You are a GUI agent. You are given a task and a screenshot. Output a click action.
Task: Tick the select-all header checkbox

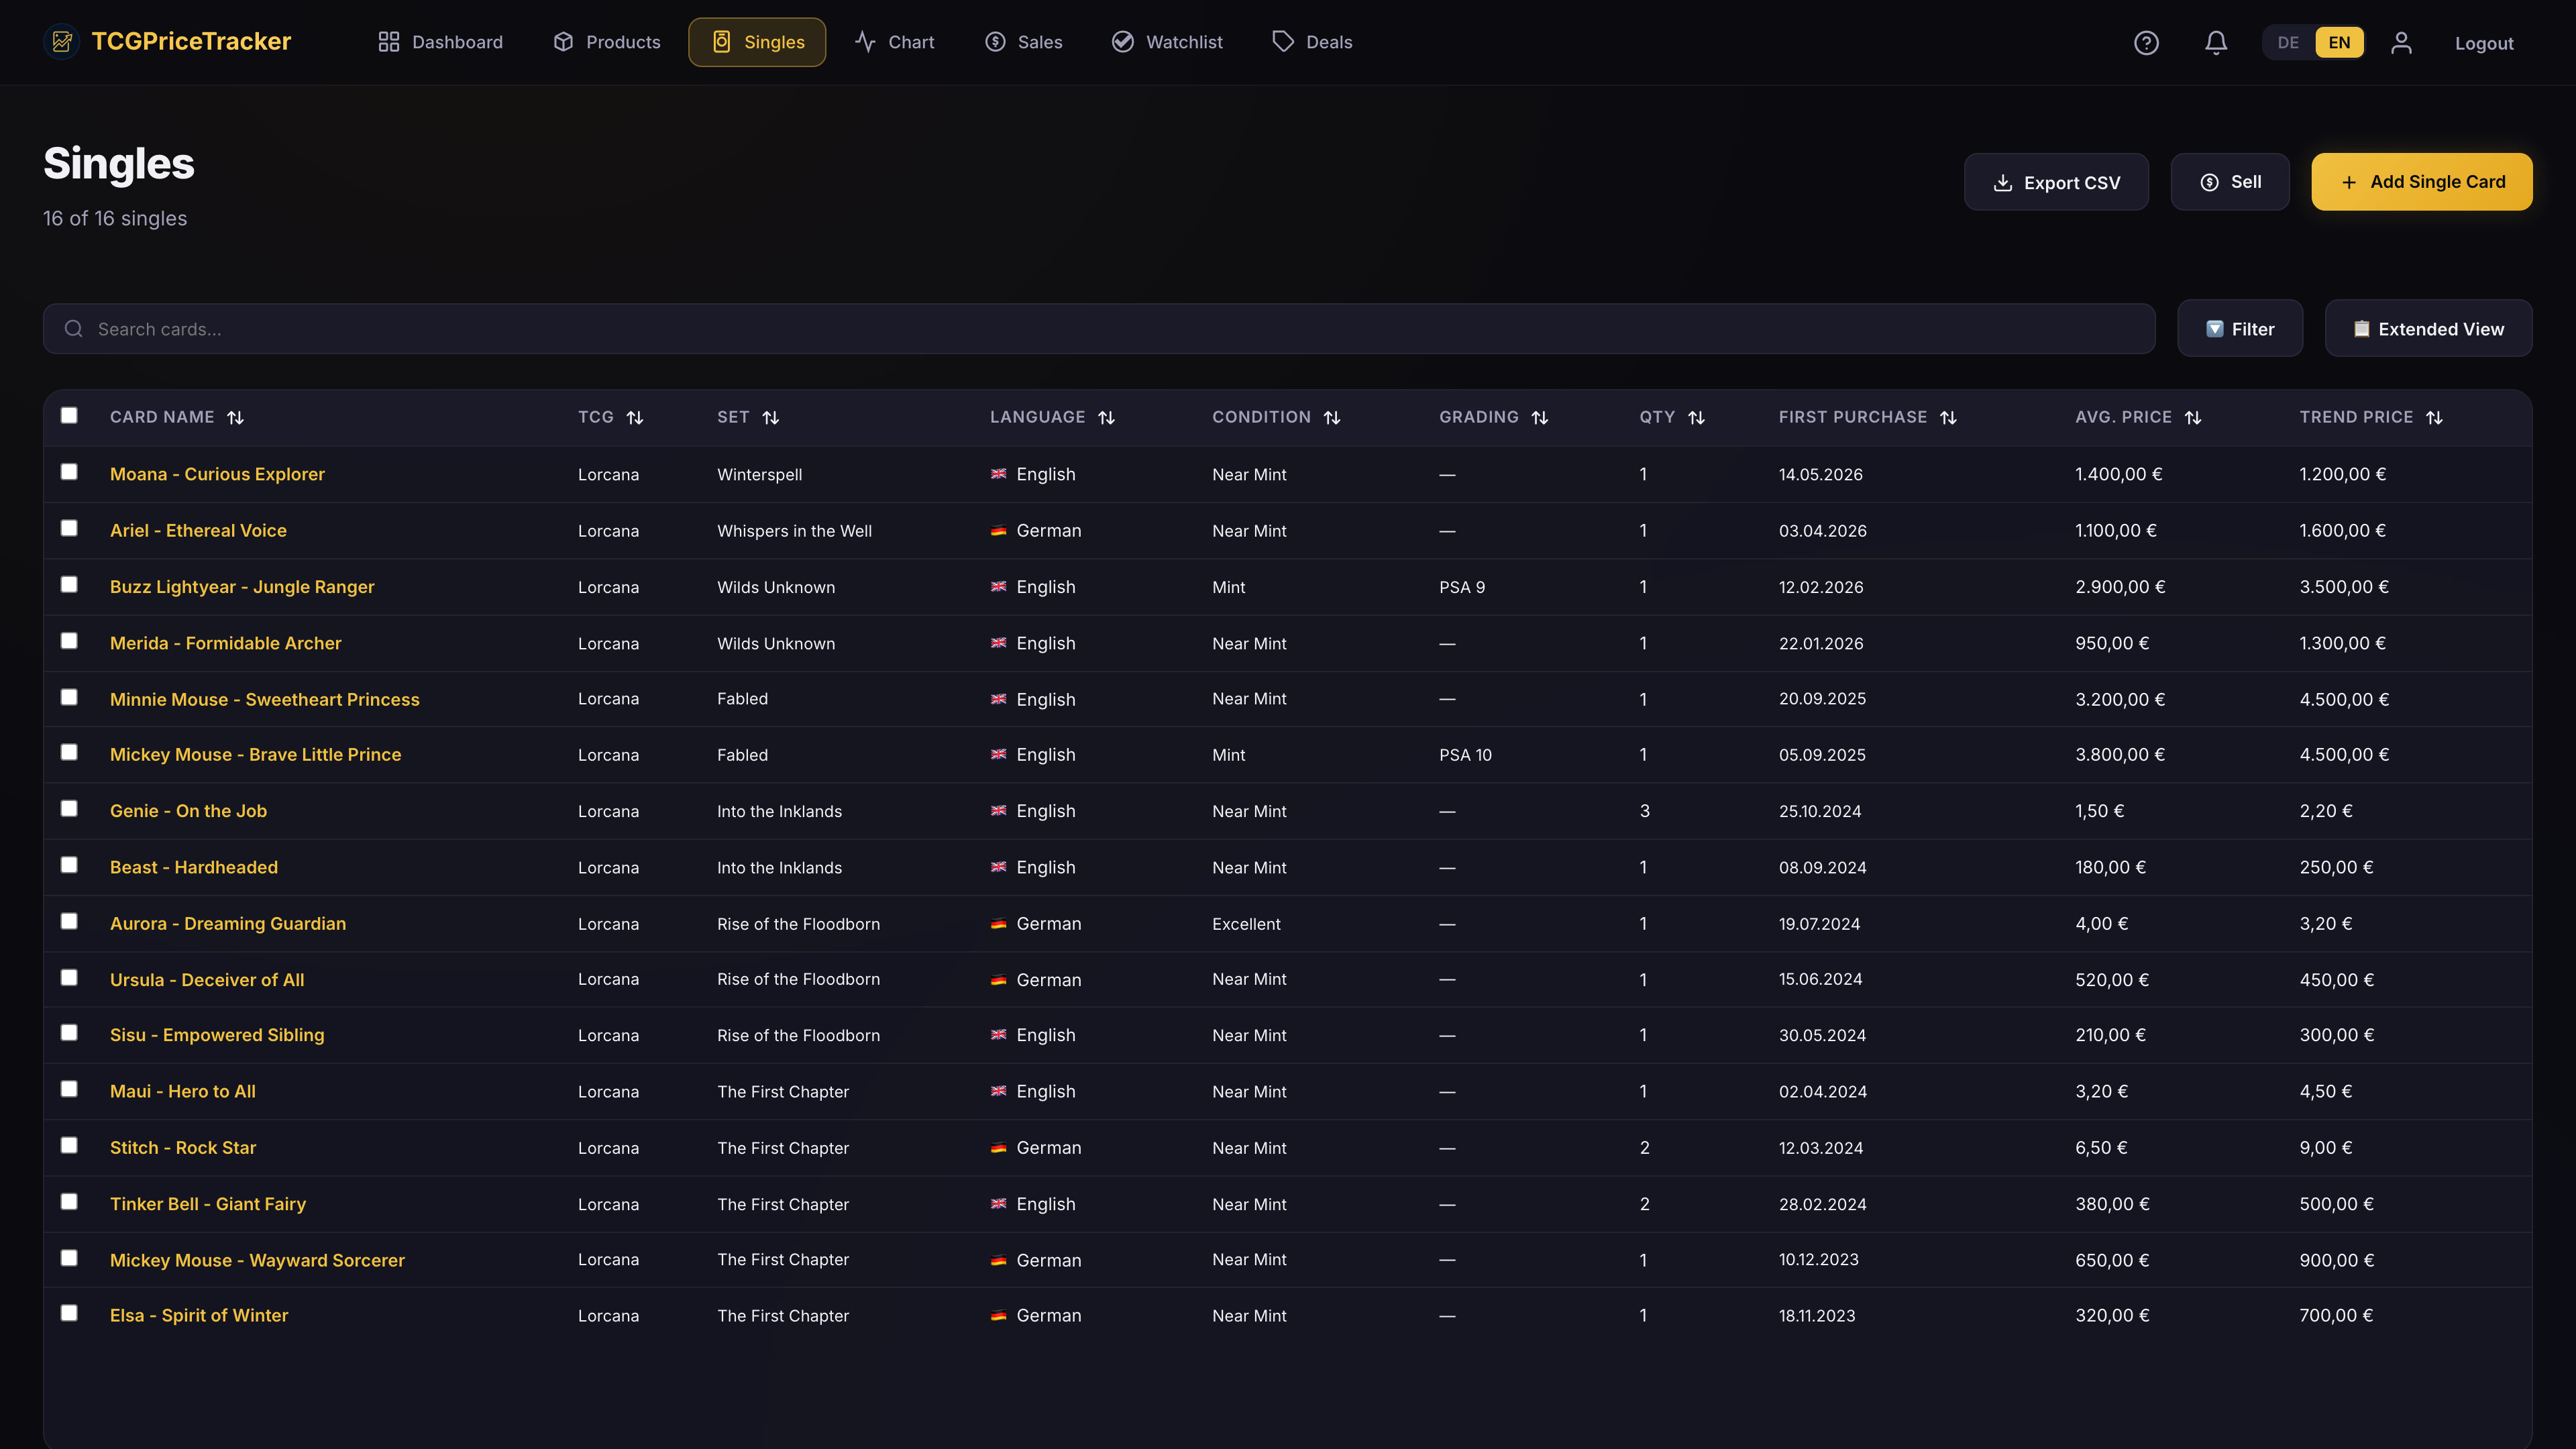(x=69, y=415)
